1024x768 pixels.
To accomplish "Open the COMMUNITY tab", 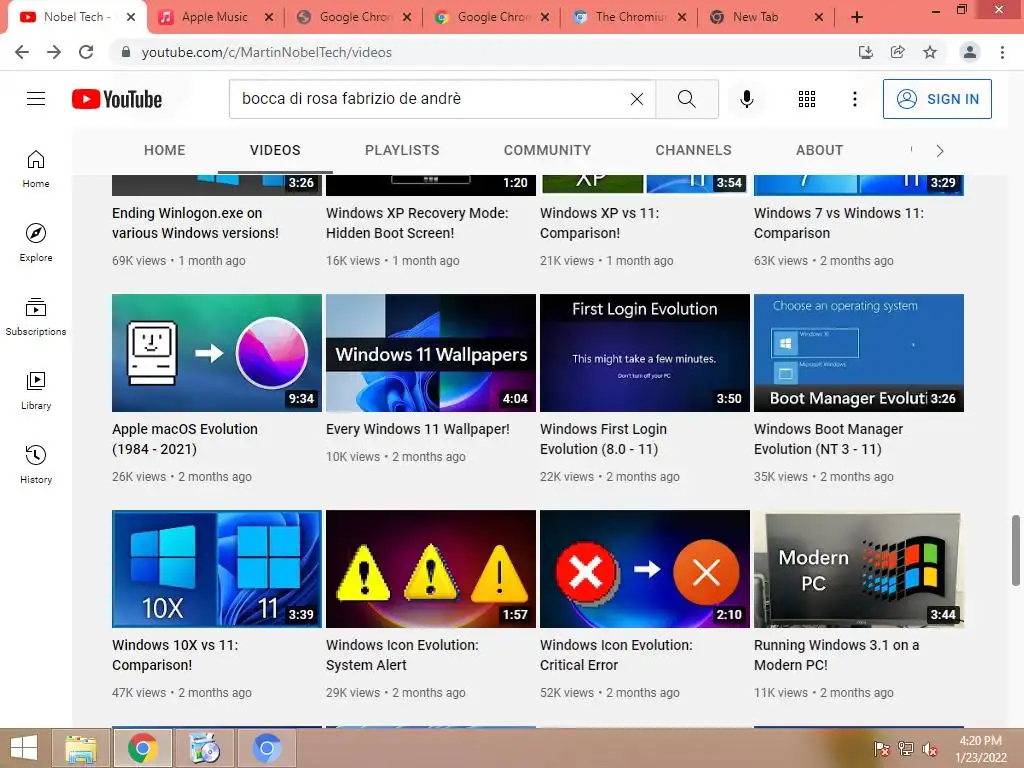I will (547, 150).
